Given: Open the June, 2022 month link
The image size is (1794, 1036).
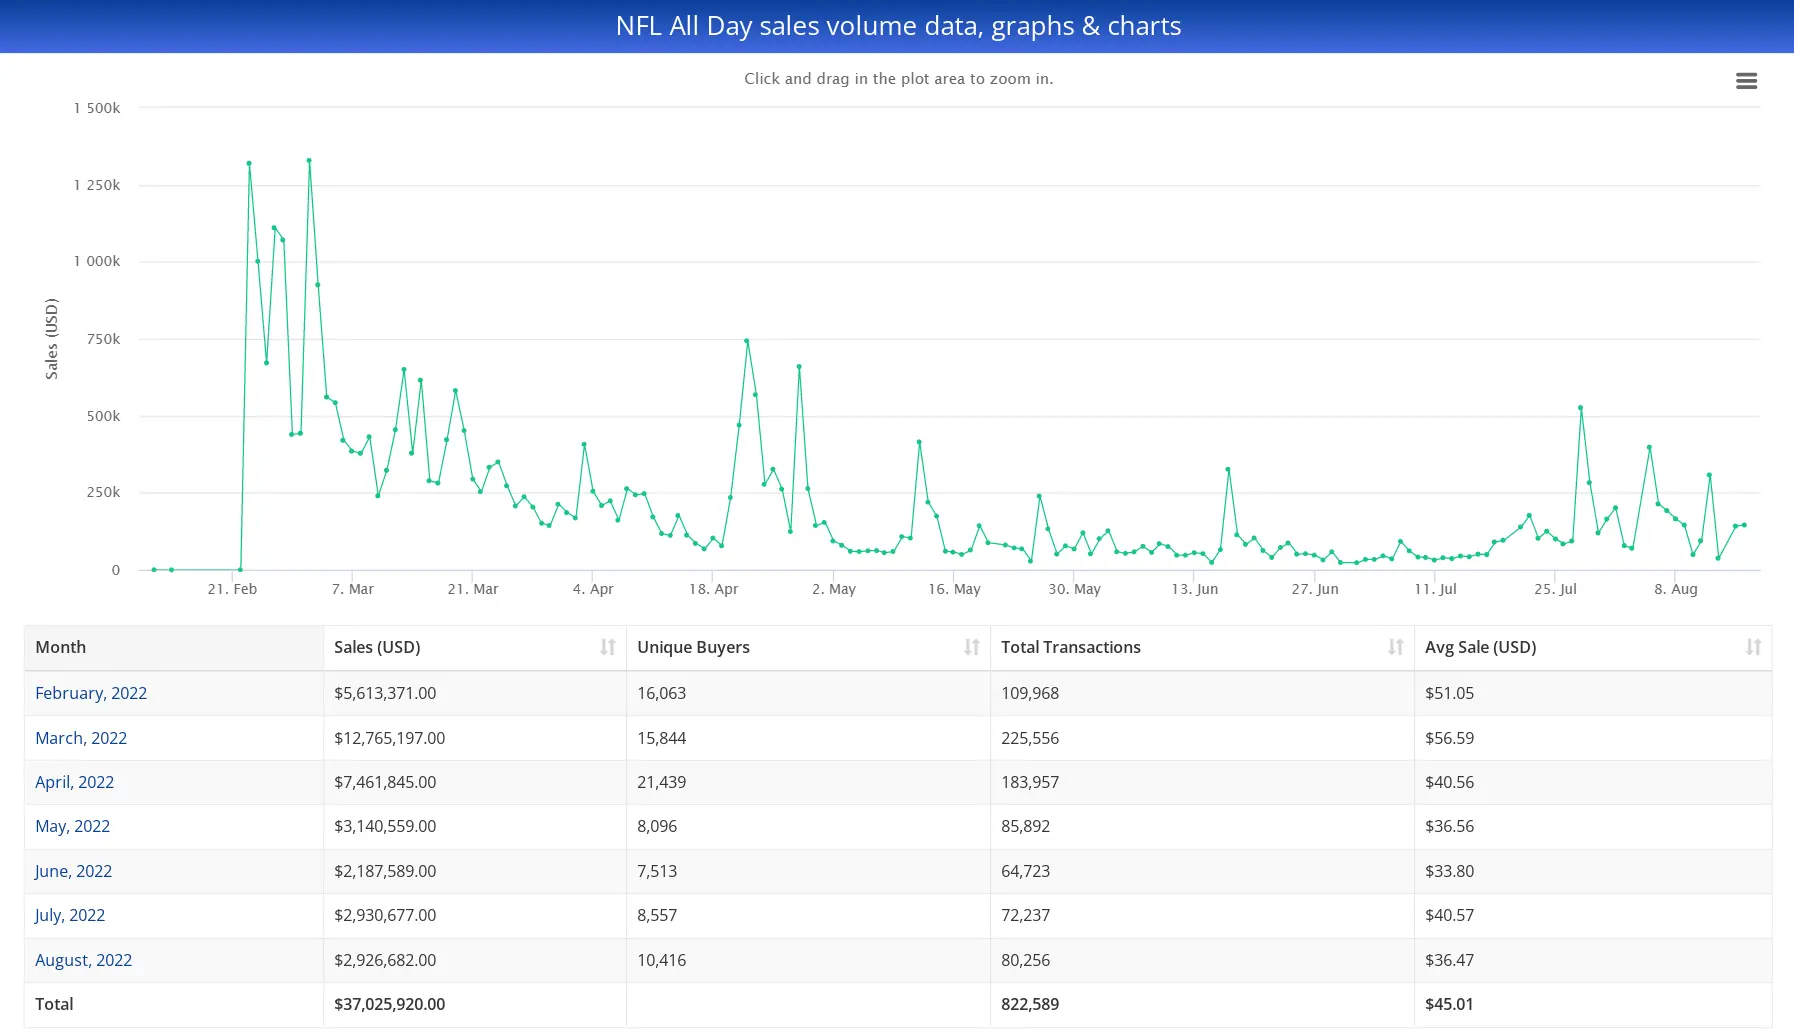Looking at the screenshot, I should tap(73, 871).
